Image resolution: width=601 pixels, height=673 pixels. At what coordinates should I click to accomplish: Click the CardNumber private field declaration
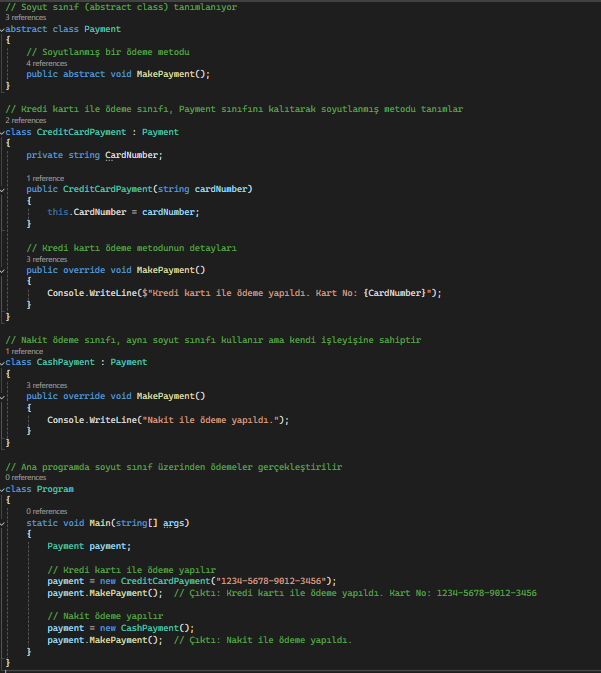click(133, 155)
